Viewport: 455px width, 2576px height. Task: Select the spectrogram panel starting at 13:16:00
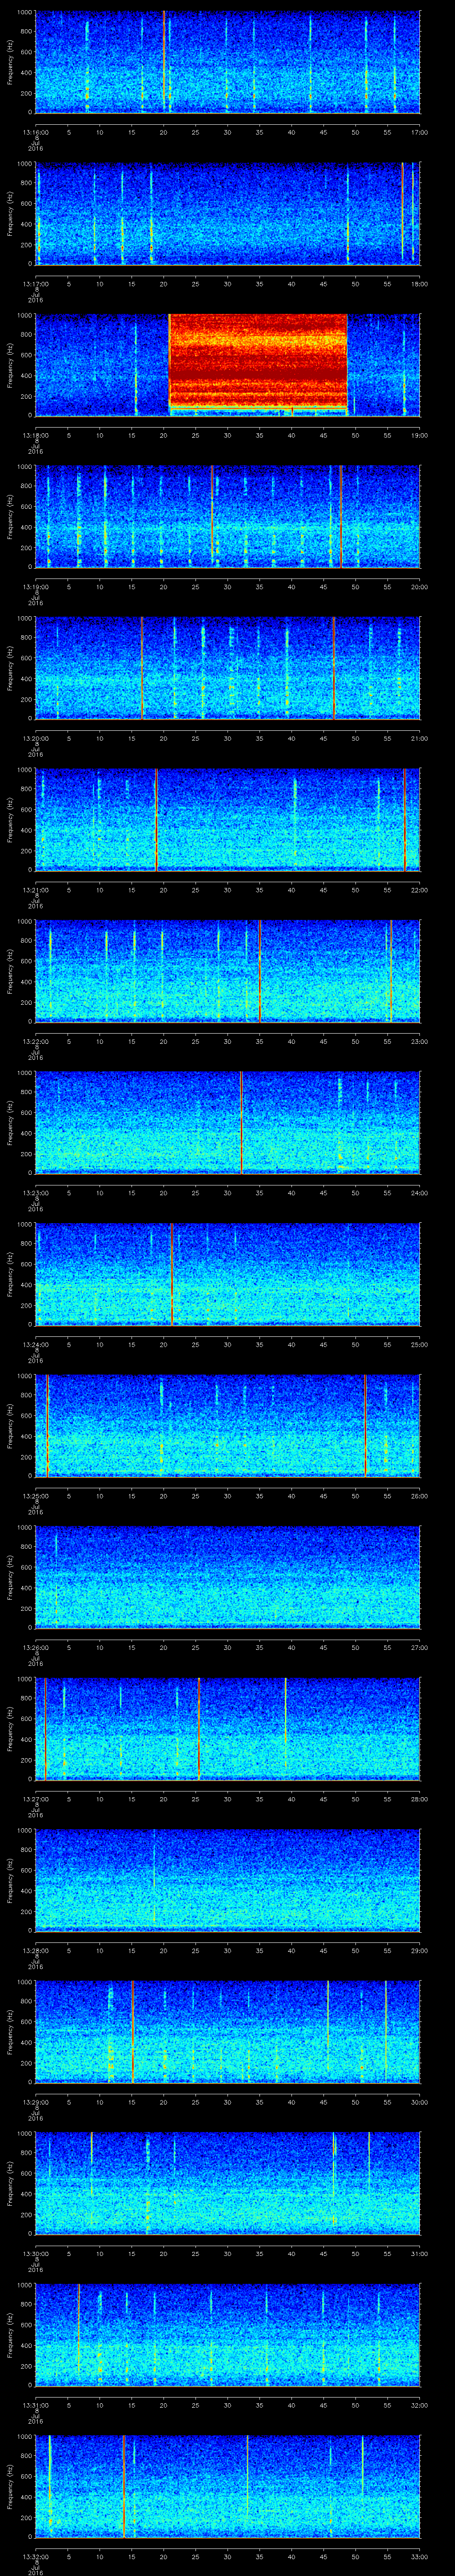click(x=228, y=62)
